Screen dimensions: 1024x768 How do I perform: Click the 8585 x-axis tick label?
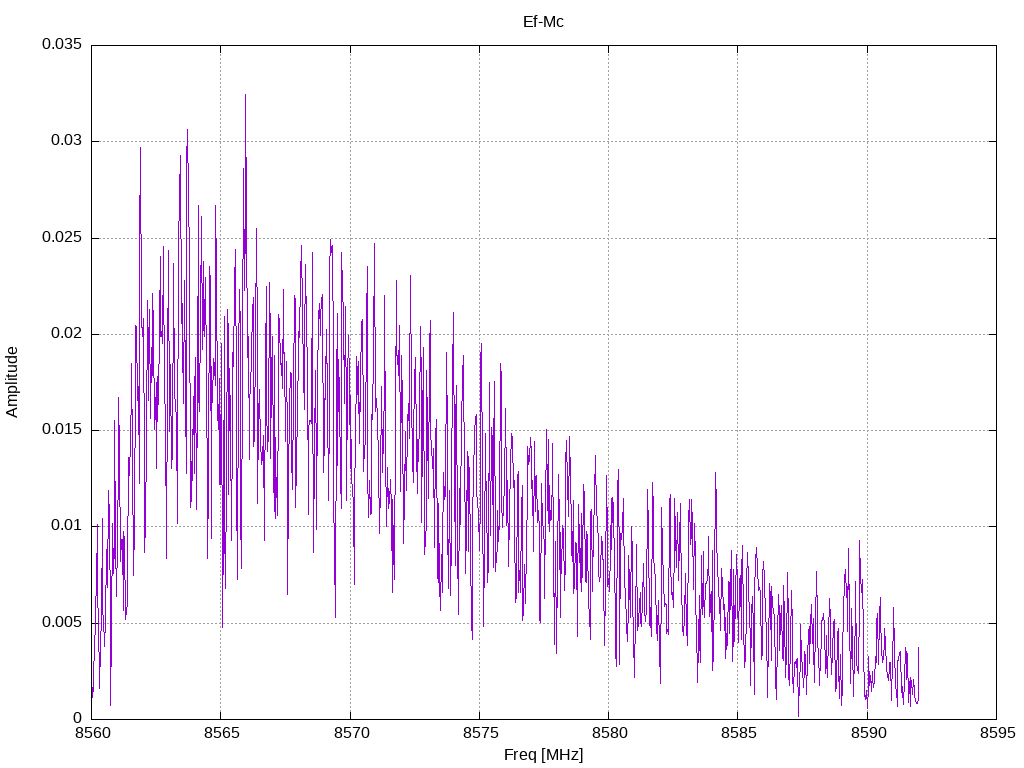738,733
